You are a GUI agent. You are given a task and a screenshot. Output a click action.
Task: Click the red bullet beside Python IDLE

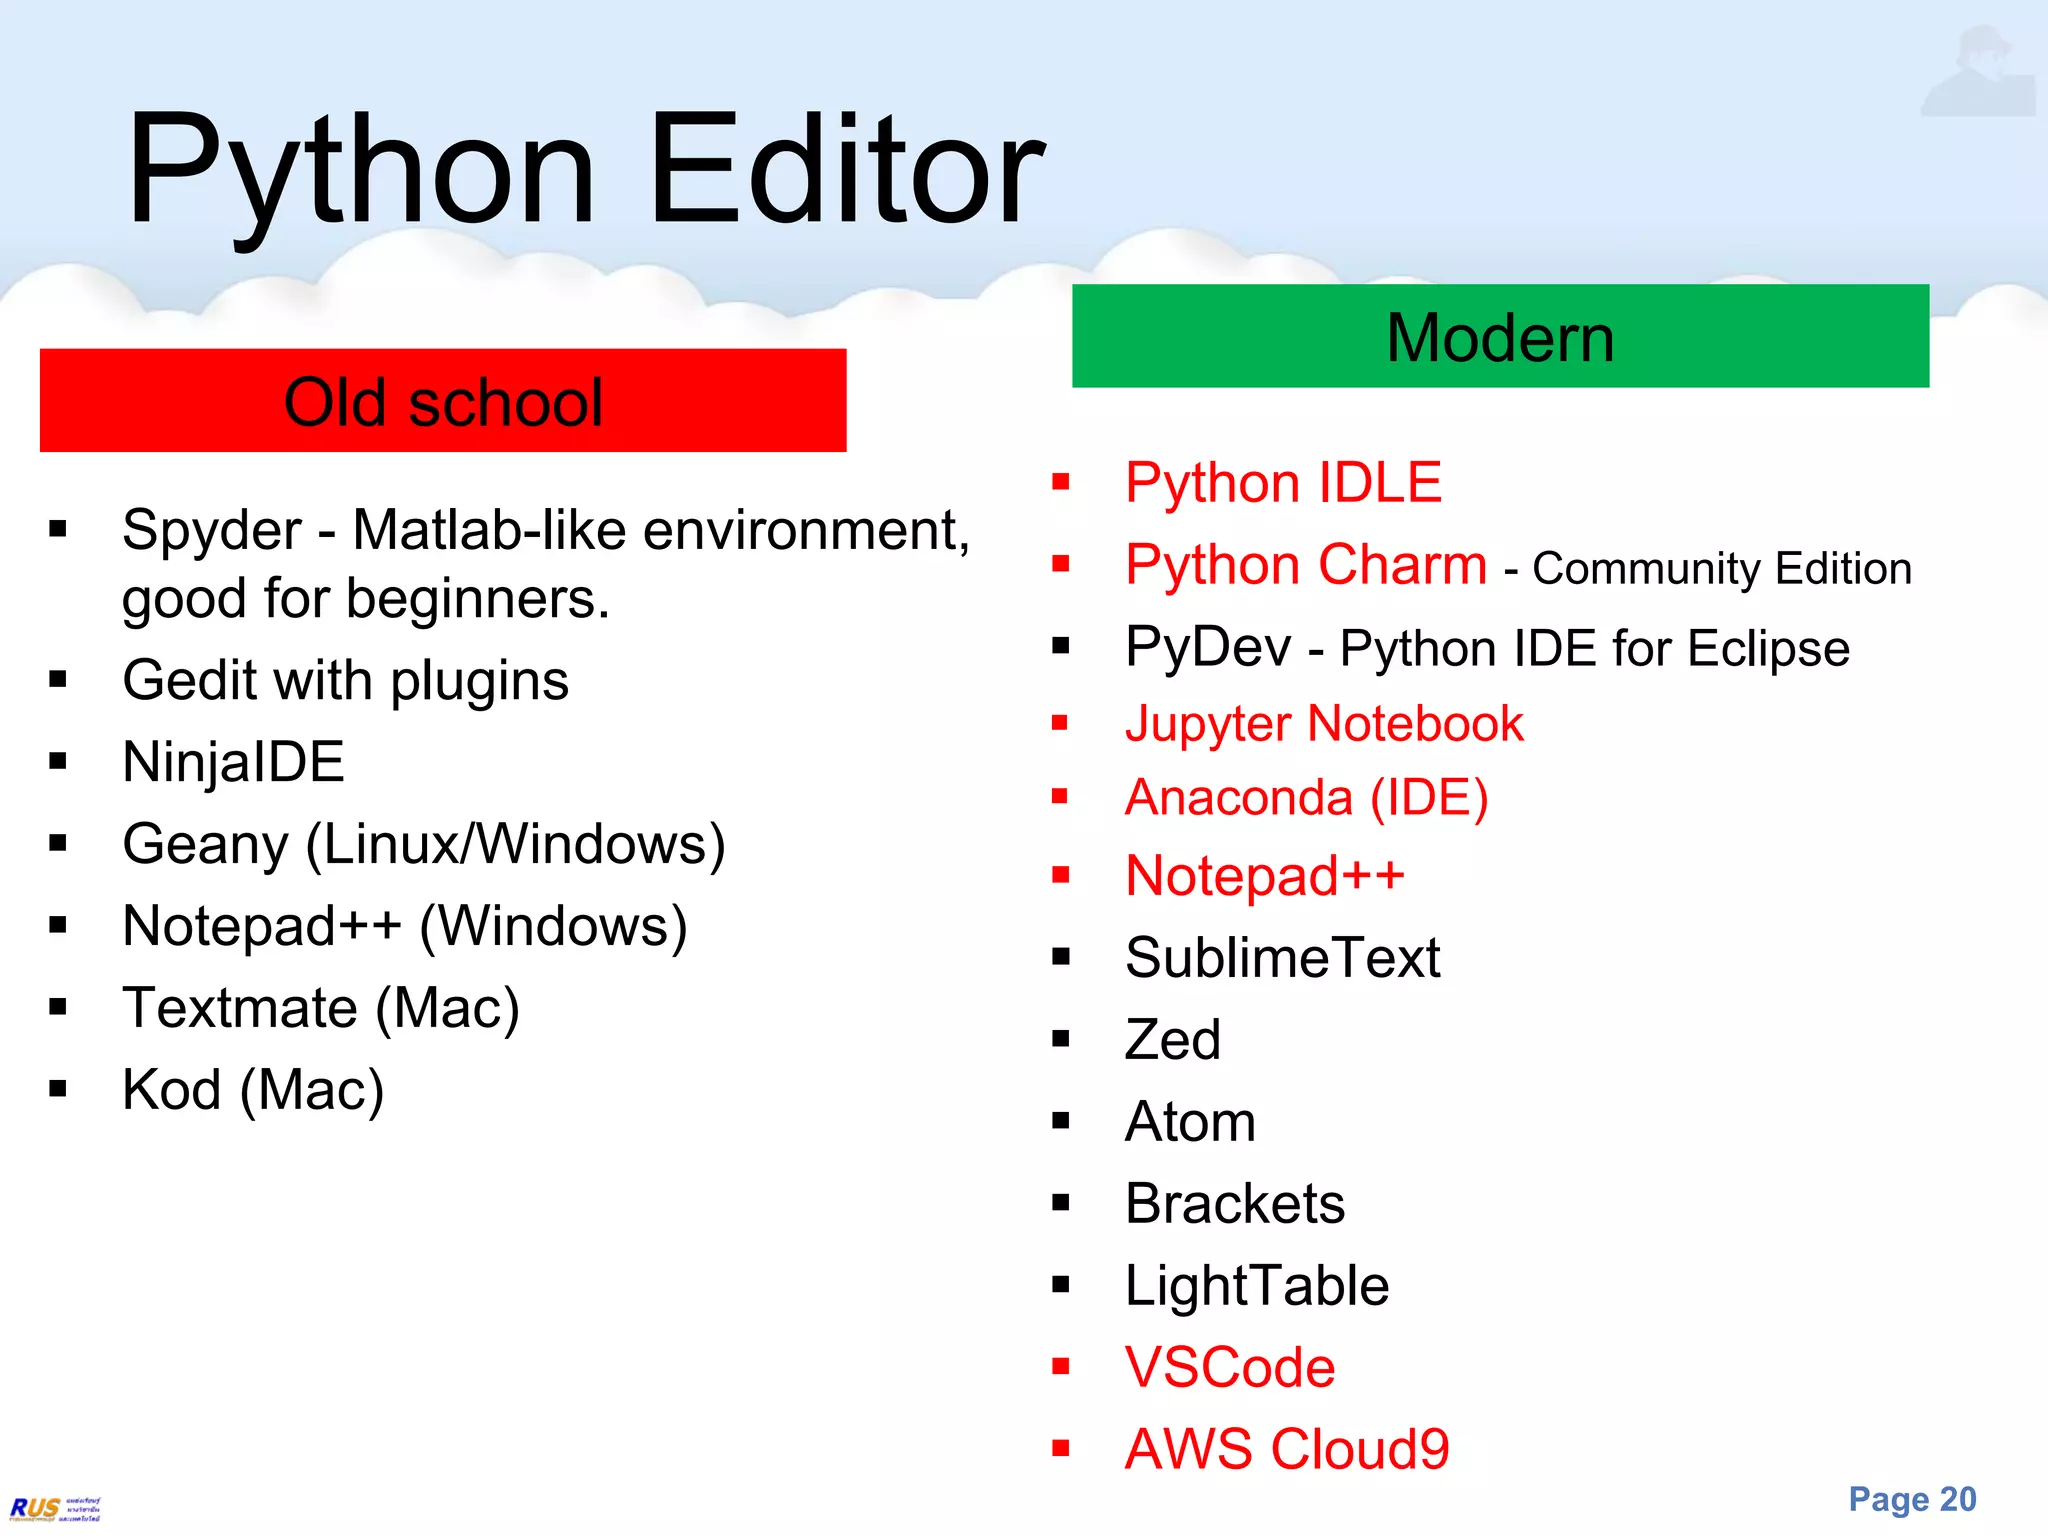click(x=1061, y=483)
